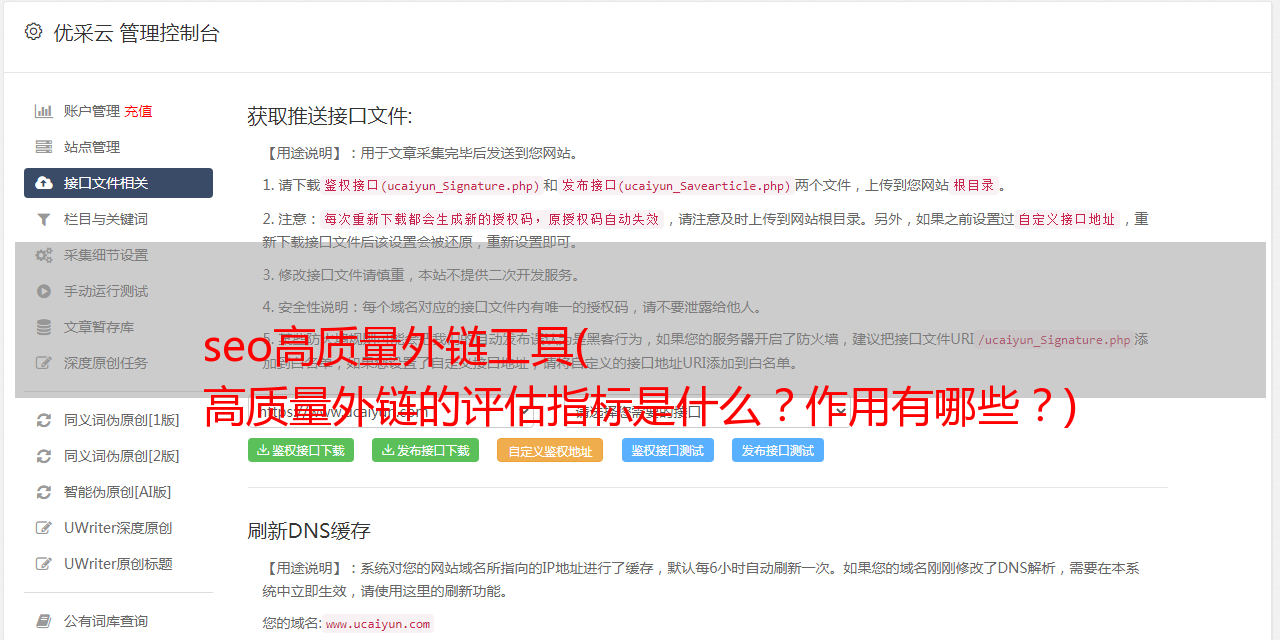This screenshot has width=1280, height=640.
Task: Click the blue 鉴权接口测试 button
Action: click(668, 450)
